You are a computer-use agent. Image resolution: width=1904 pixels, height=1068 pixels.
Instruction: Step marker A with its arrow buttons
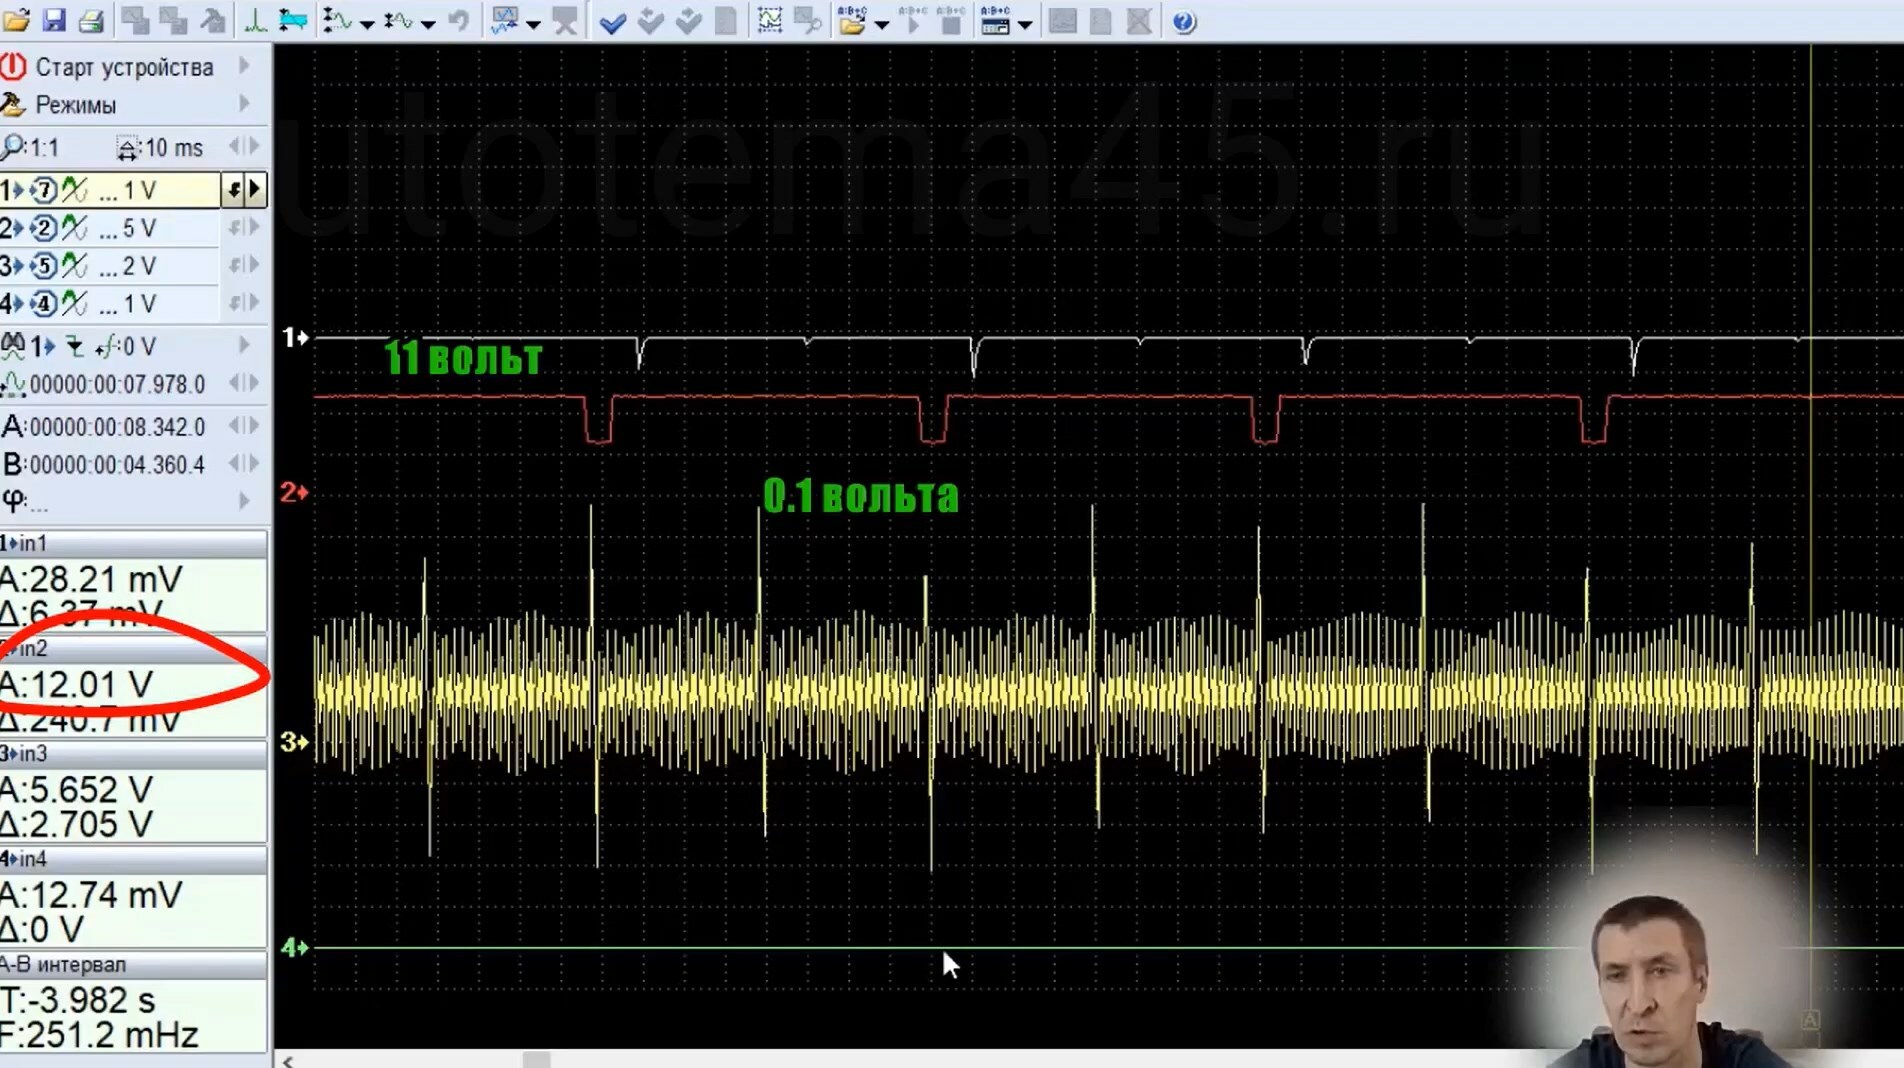[x=244, y=426]
